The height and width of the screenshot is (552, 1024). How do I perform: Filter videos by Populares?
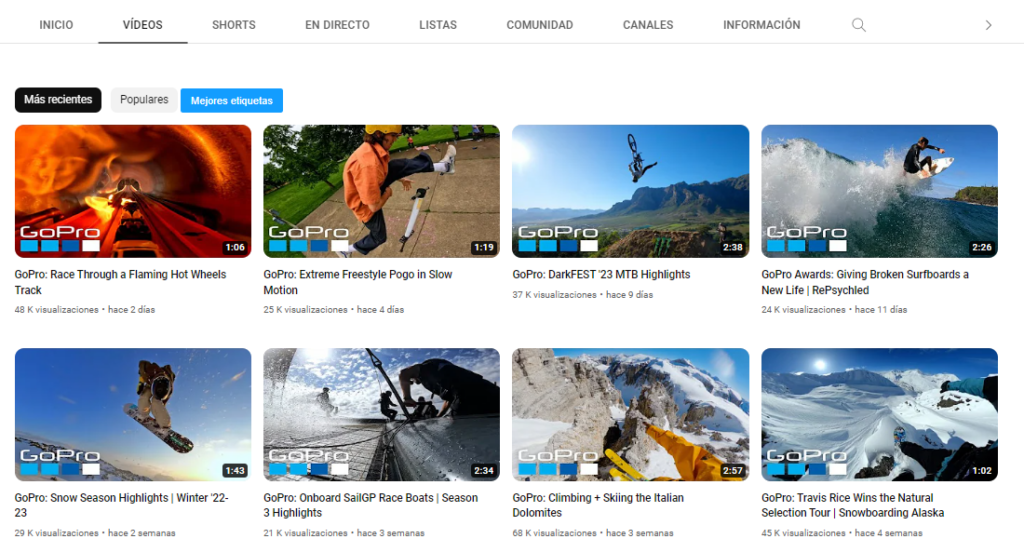tap(144, 100)
